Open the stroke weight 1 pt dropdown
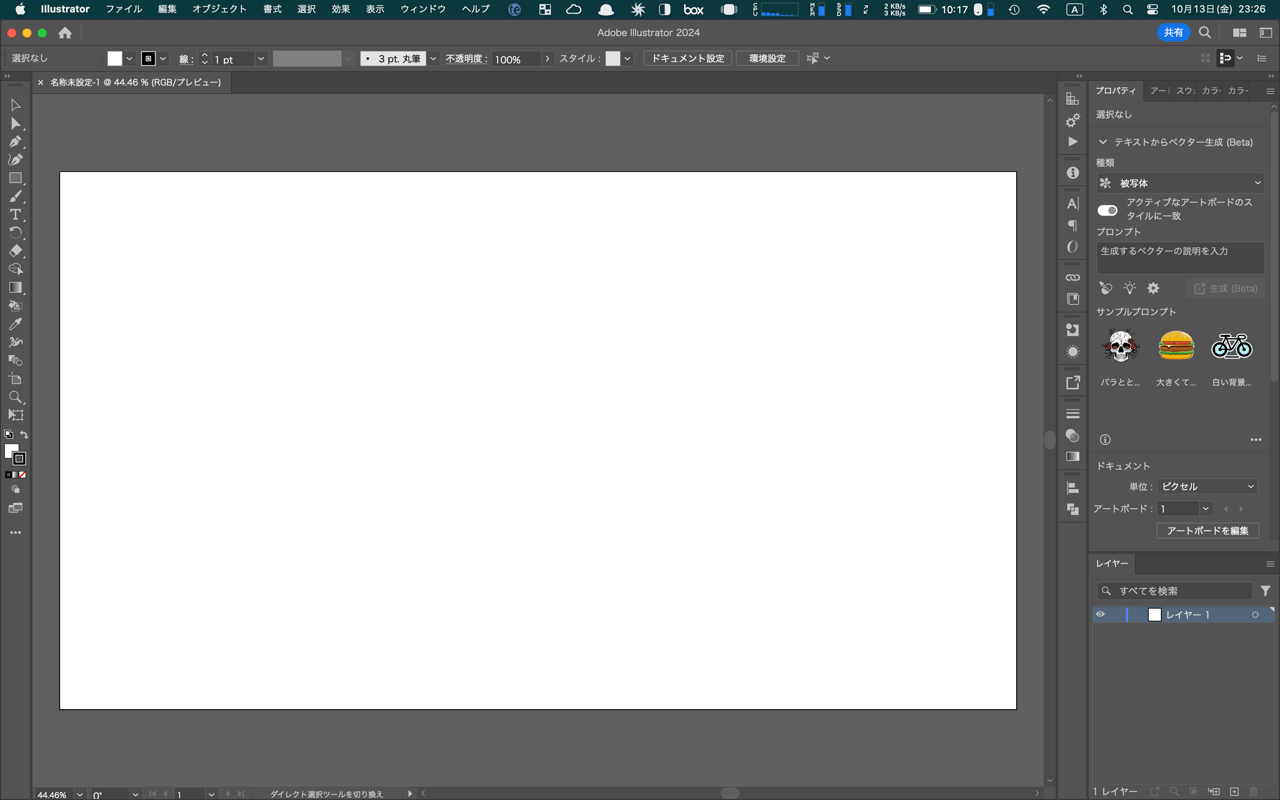This screenshot has width=1280, height=800. click(261, 59)
